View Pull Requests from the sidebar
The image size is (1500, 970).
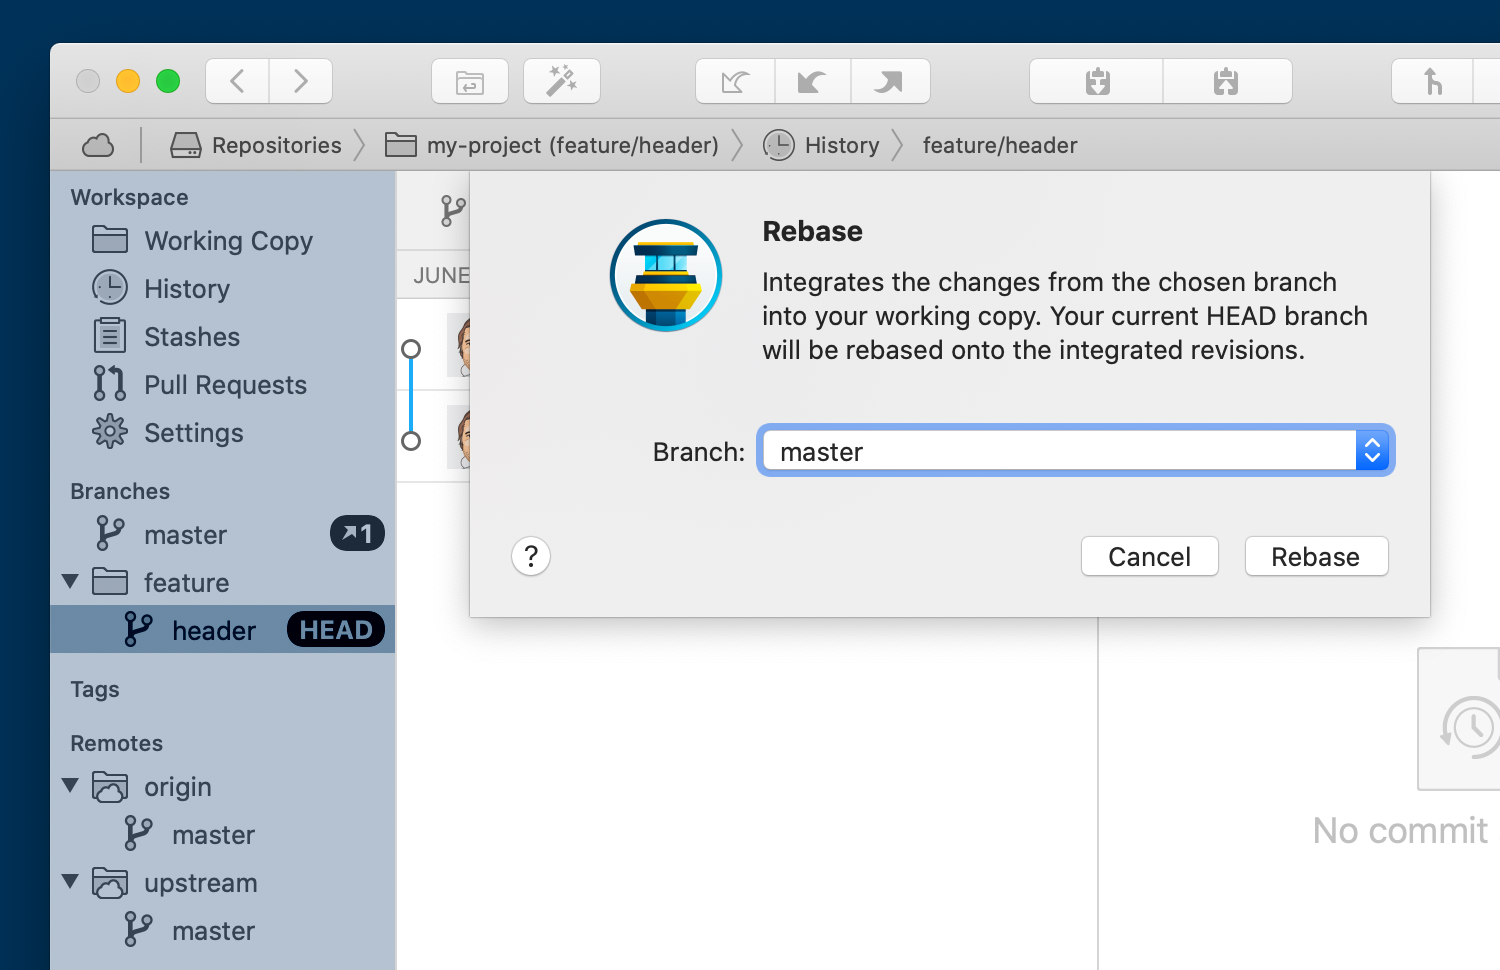tap(225, 384)
